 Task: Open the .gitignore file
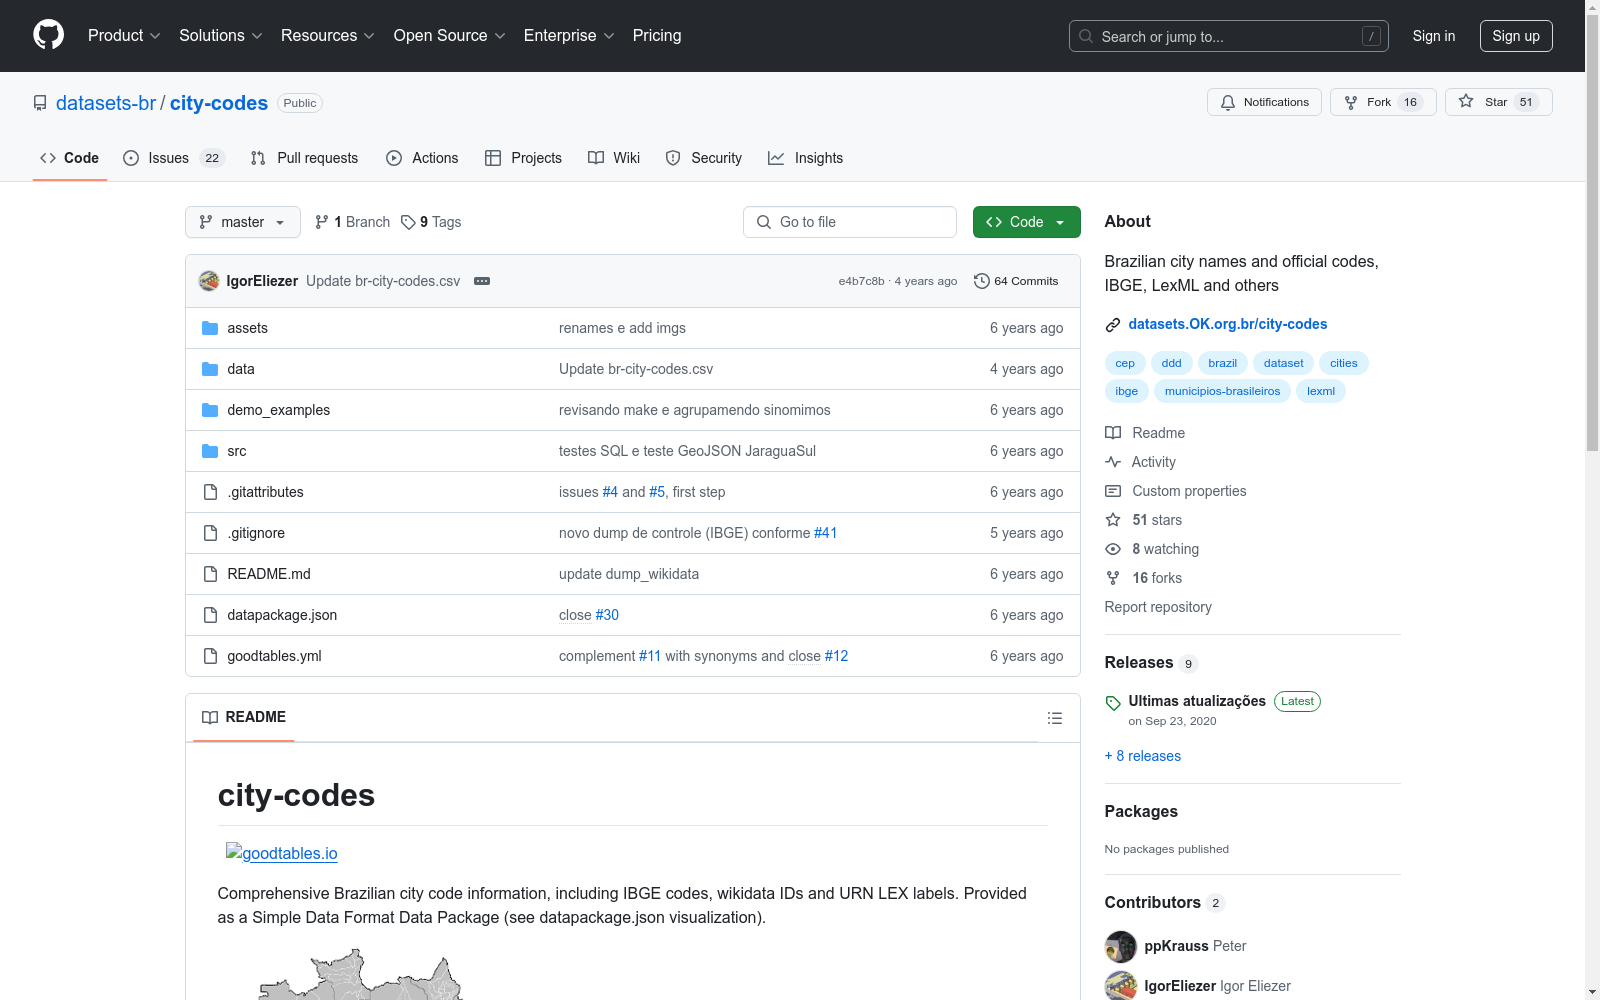[256, 533]
